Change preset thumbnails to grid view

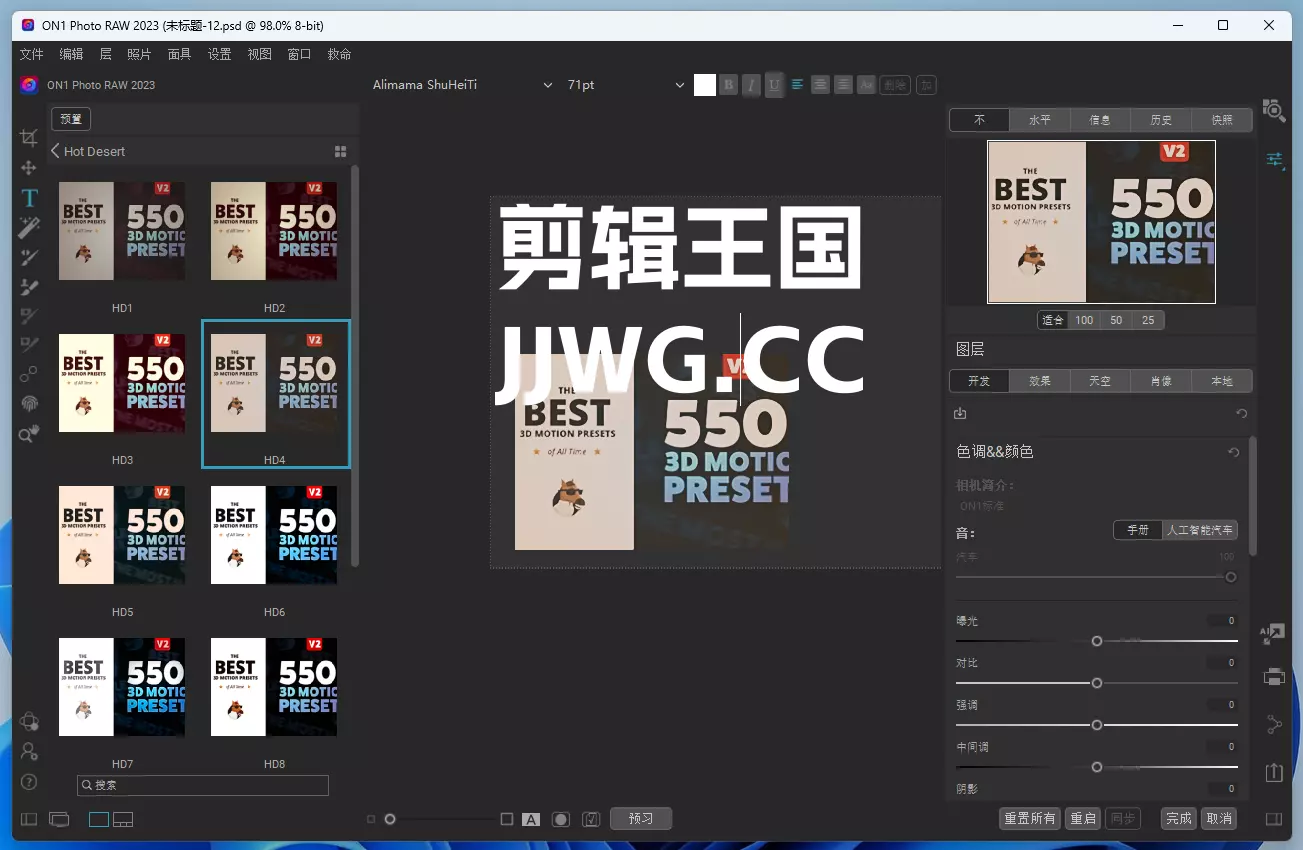pyautogui.click(x=340, y=151)
